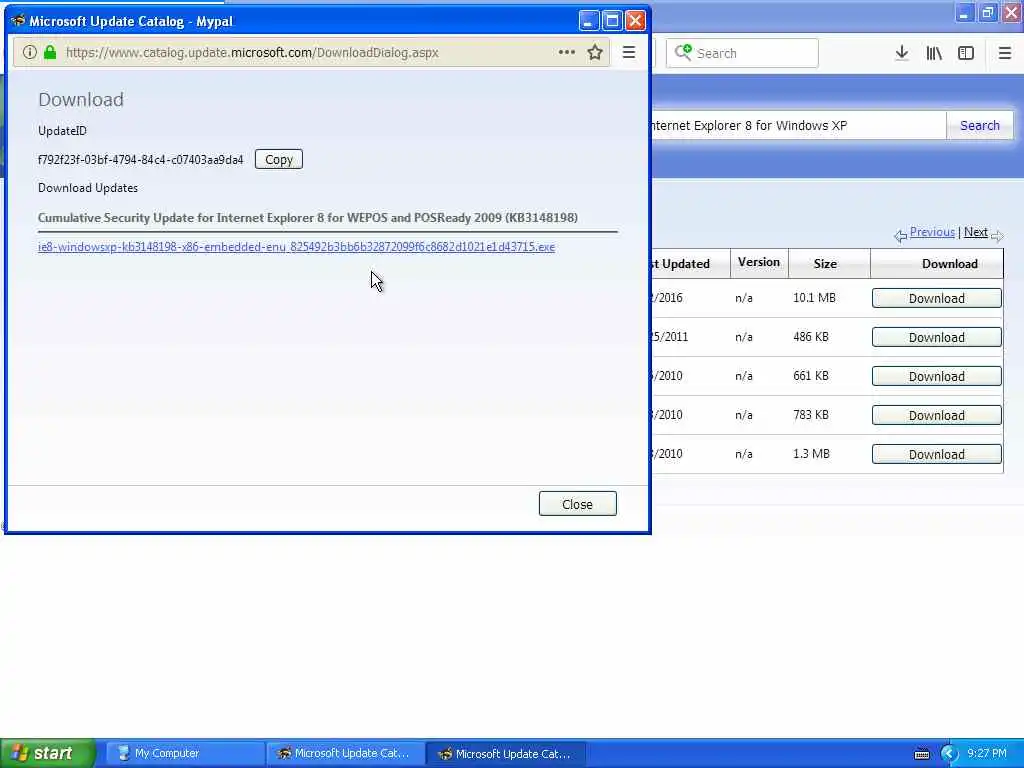Viewport: 1024px width, 768px height.
Task: Open the on-screen keyboard tray icon
Action: click(x=921, y=754)
